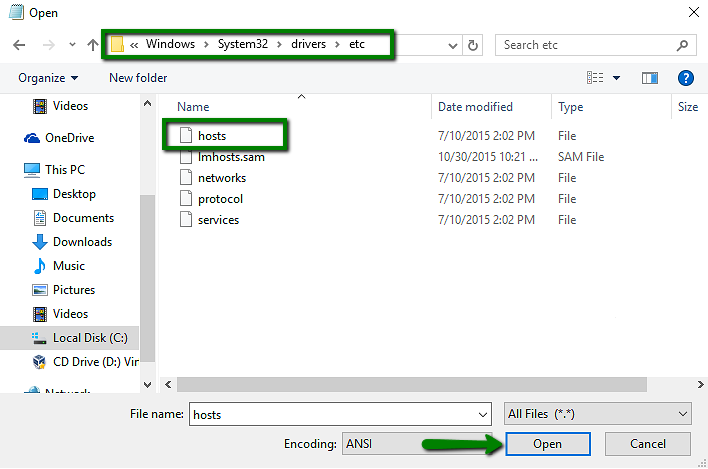Click the Open button
Image resolution: width=708 pixels, height=469 pixels.
tap(547, 444)
